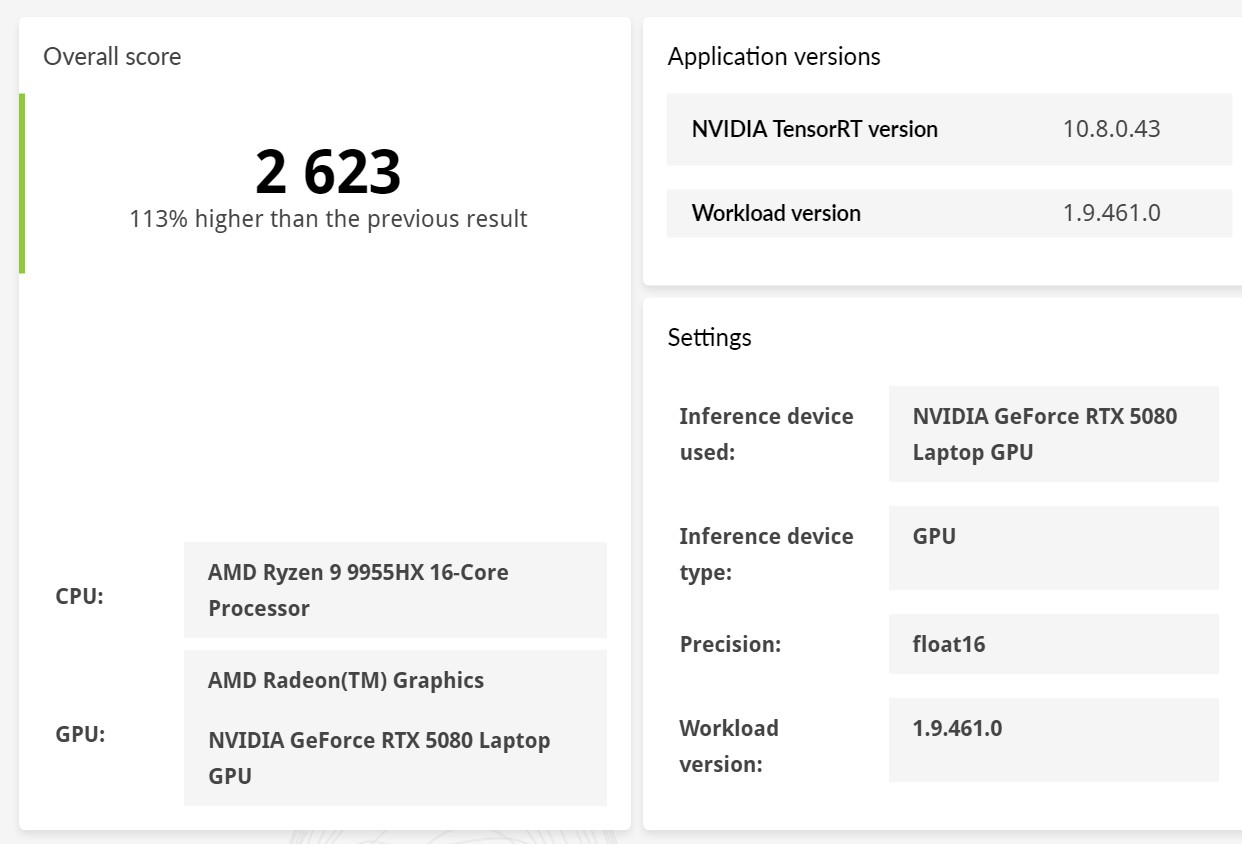Click the Precision label
Screen dimensions: 1242x844
tap(730, 645)
